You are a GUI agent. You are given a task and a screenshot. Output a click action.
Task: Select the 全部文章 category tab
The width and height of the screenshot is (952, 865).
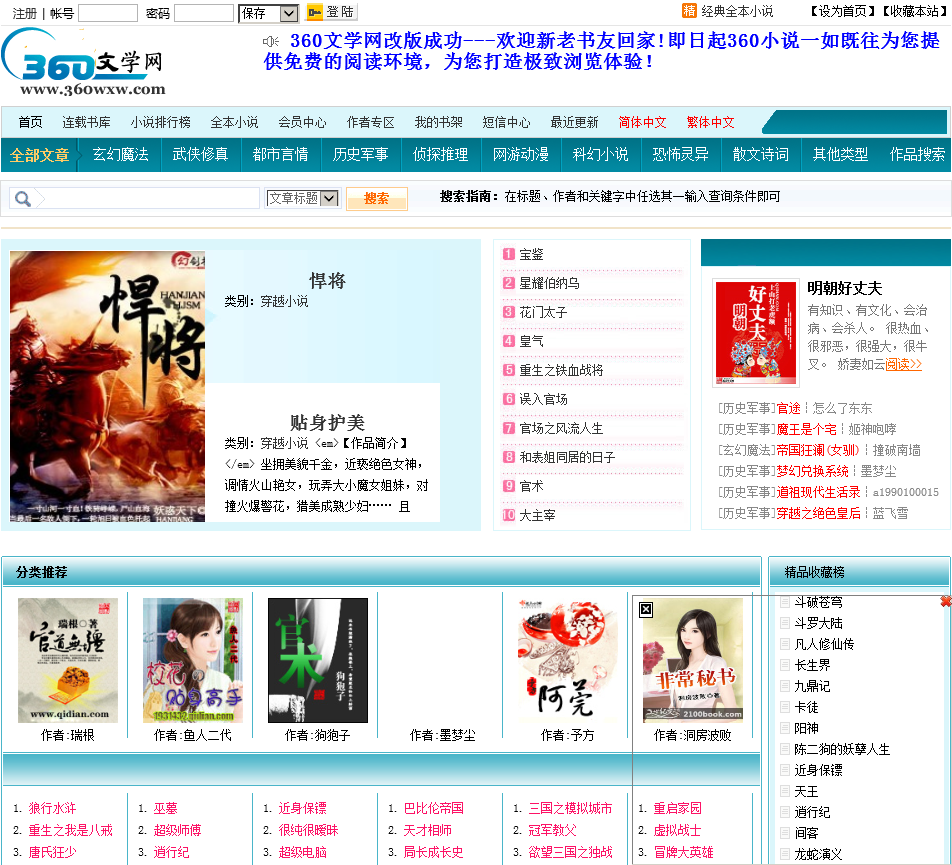[x=39, y=155]
